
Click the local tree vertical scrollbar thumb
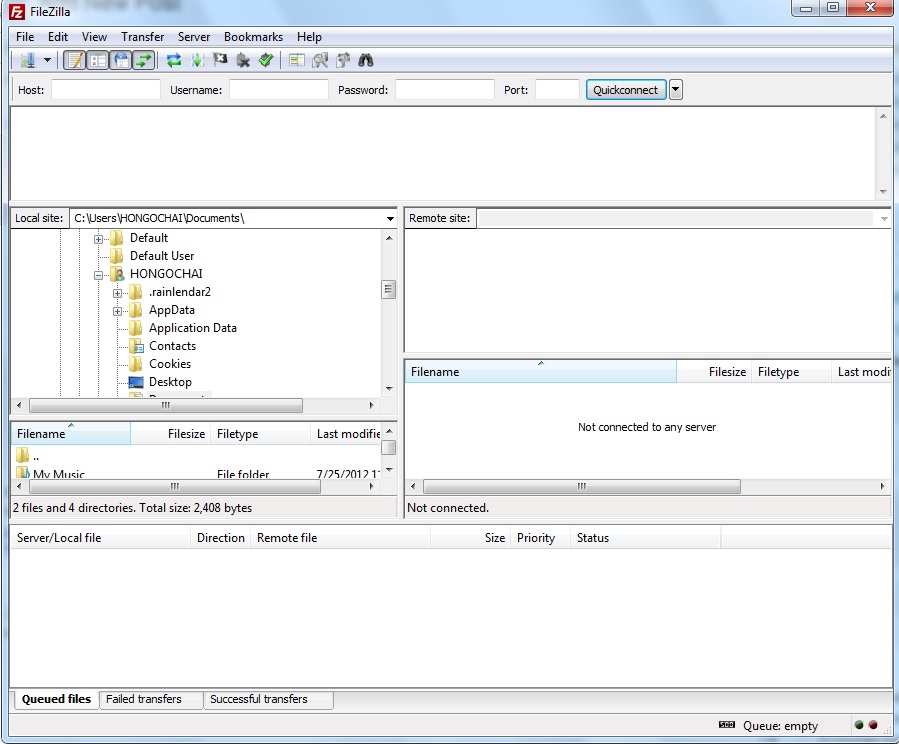click(388, 289)
